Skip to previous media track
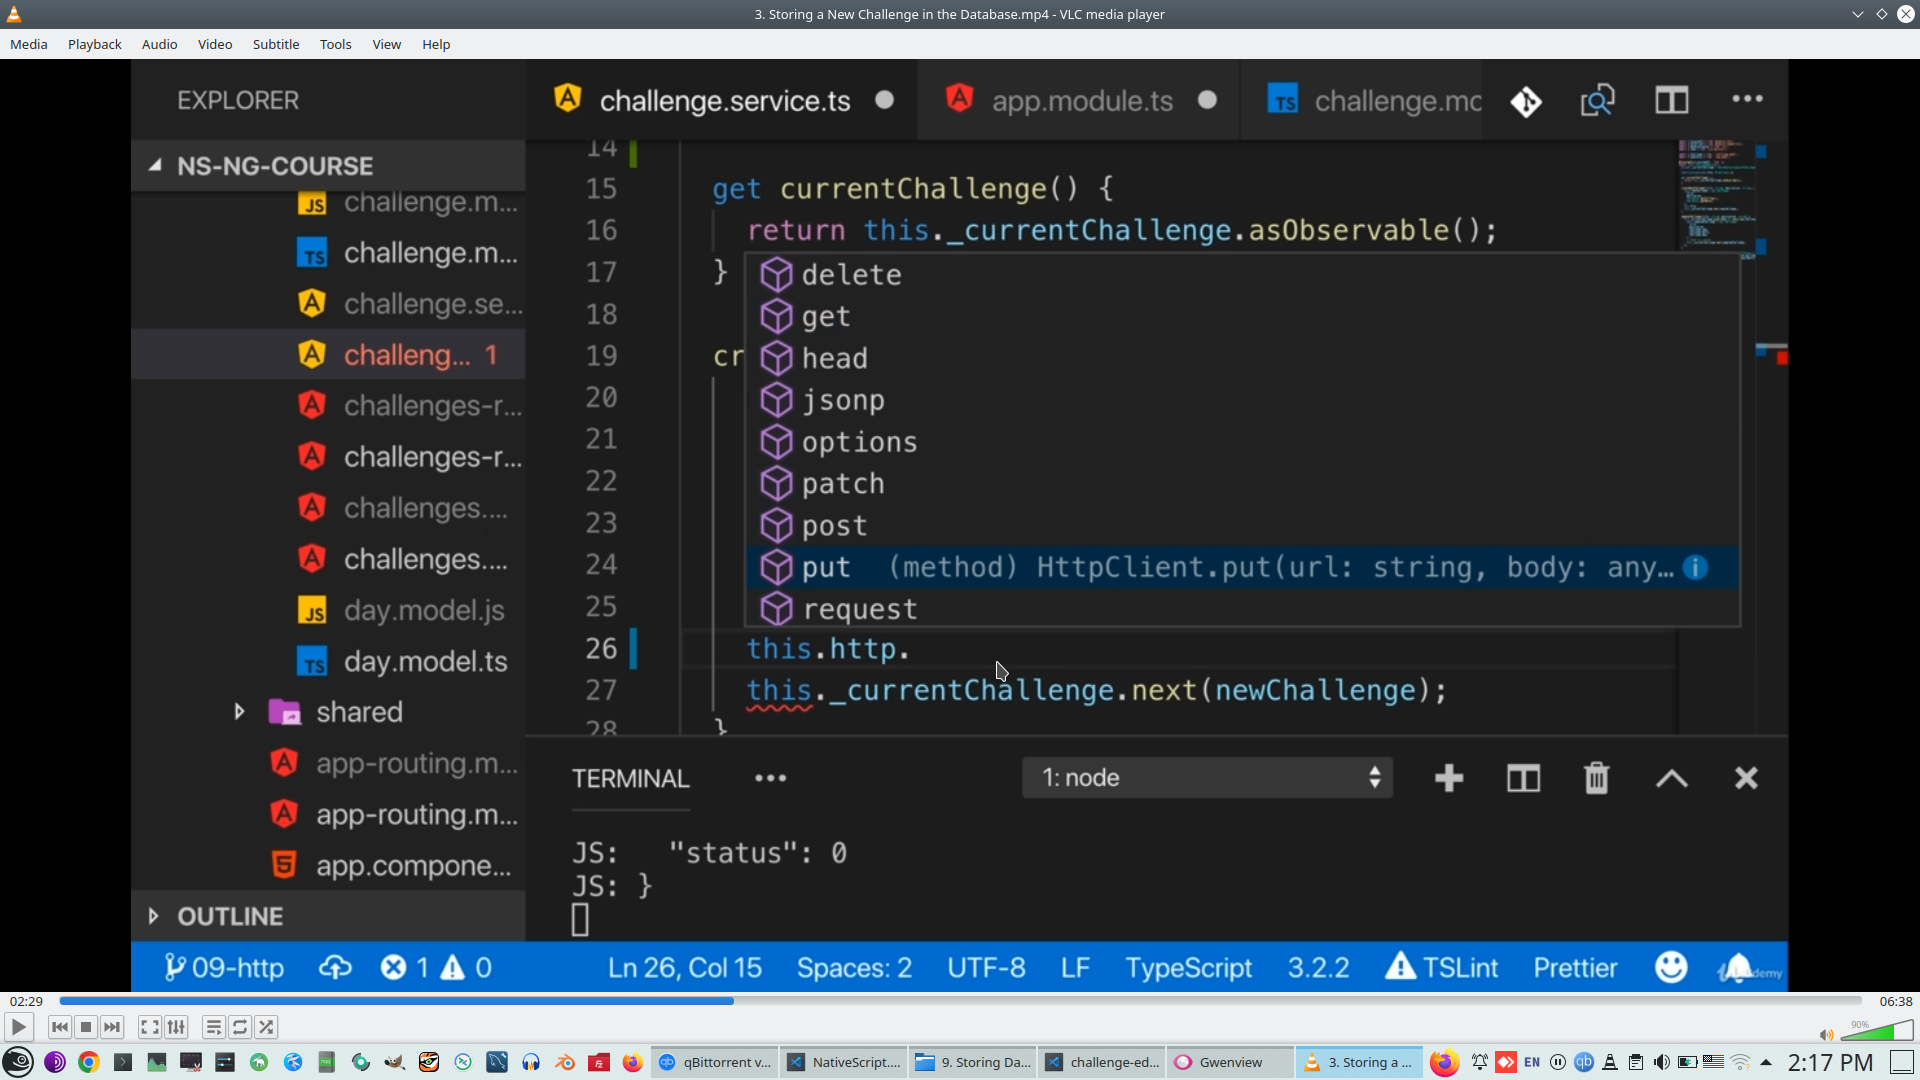Screen dimensions: 1920x1080 [x=59, y=1027]
